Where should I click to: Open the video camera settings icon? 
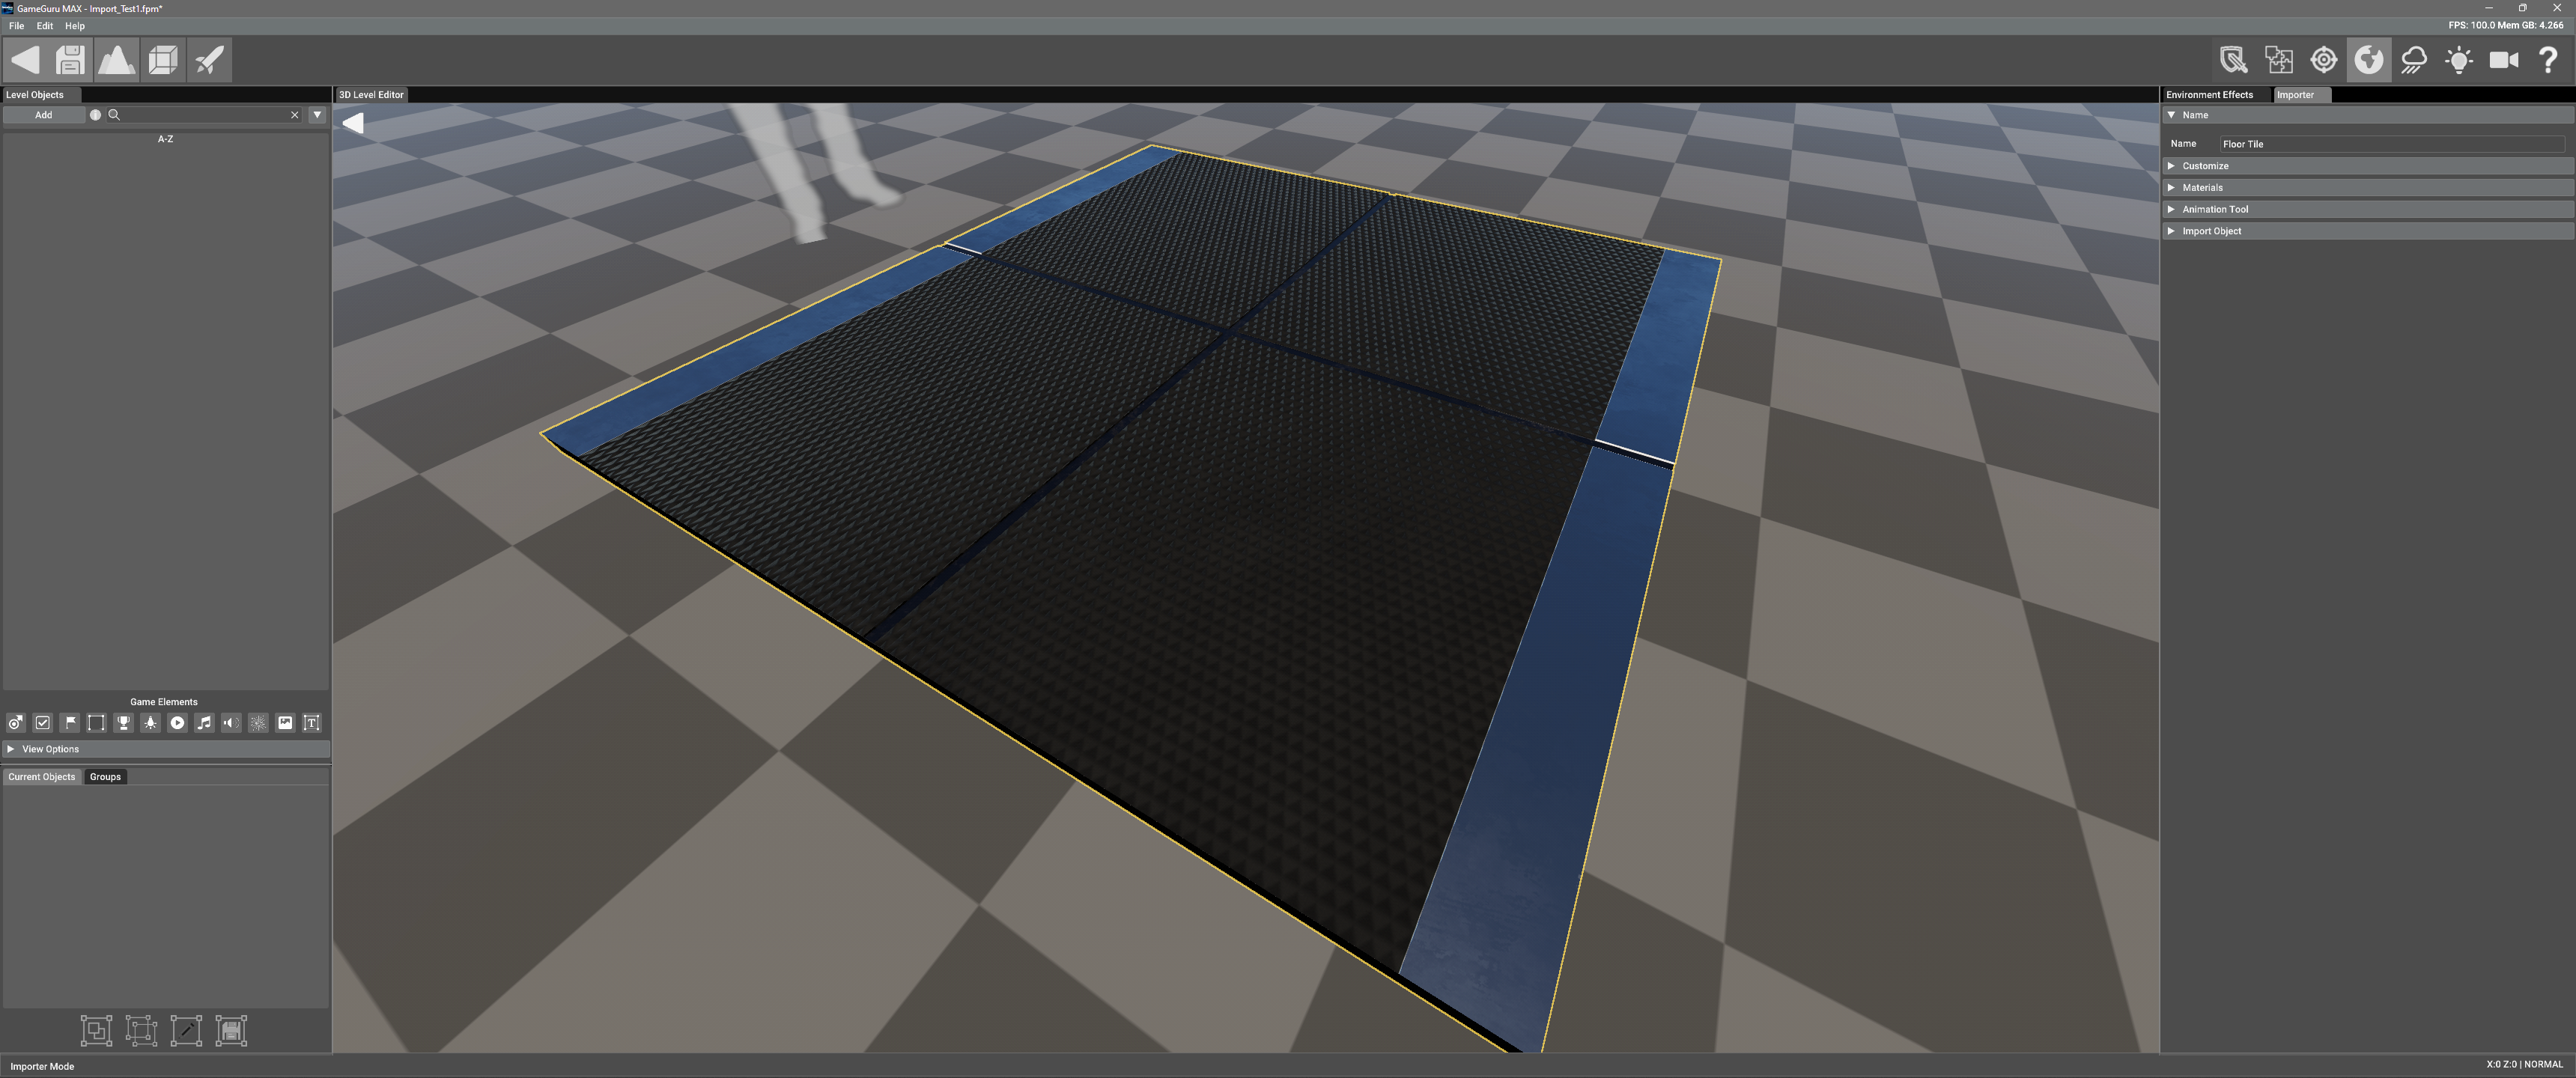(2503, 60)
